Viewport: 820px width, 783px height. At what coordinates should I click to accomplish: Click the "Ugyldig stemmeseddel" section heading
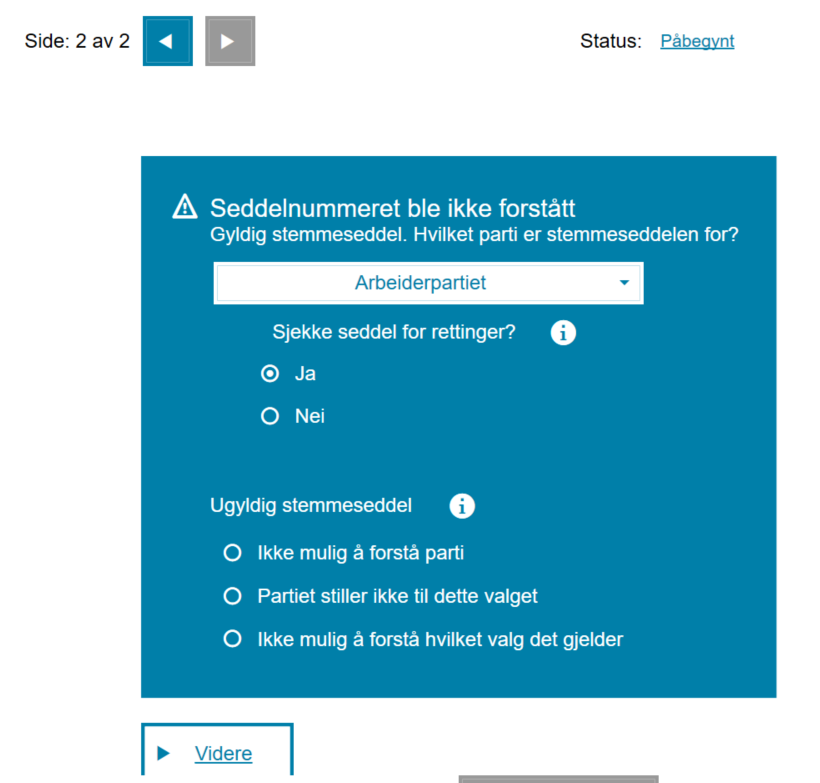click(x=311, y=505)
